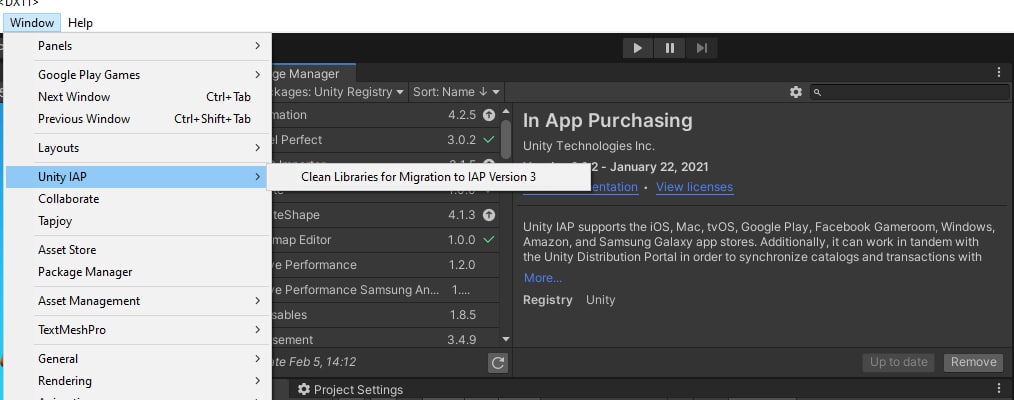This screenshot has height=400, width=1014.
Task: Click the Up to date button
Action: click(x=898, y=362)
